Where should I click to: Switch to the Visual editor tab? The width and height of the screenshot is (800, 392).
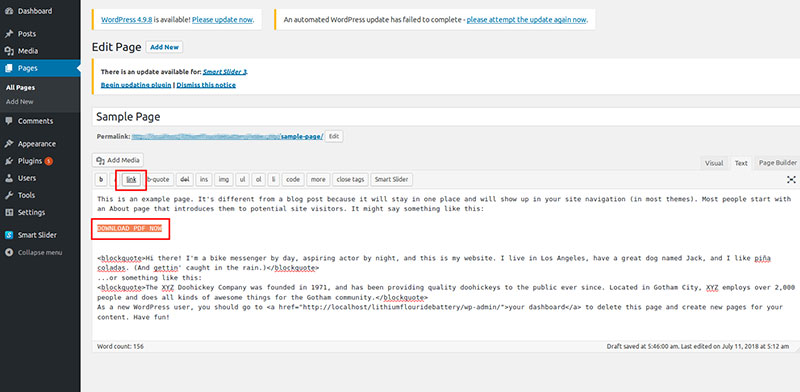(714, 163)
